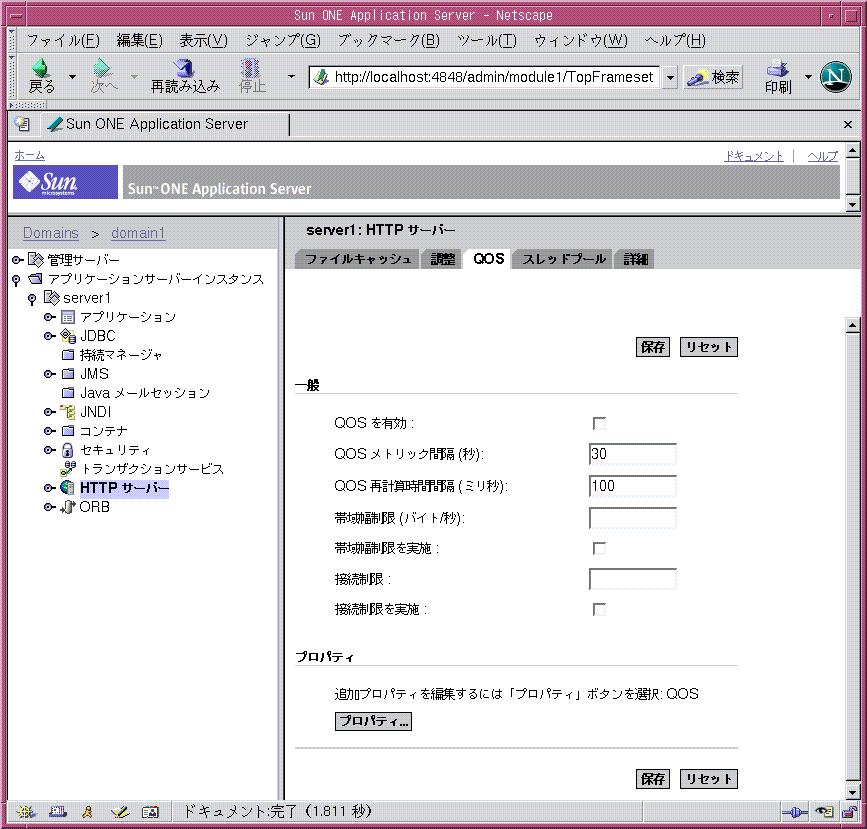The image size is (867, 829).
Task: Open the URL history dropdown arrow
Action: [670, 77]
